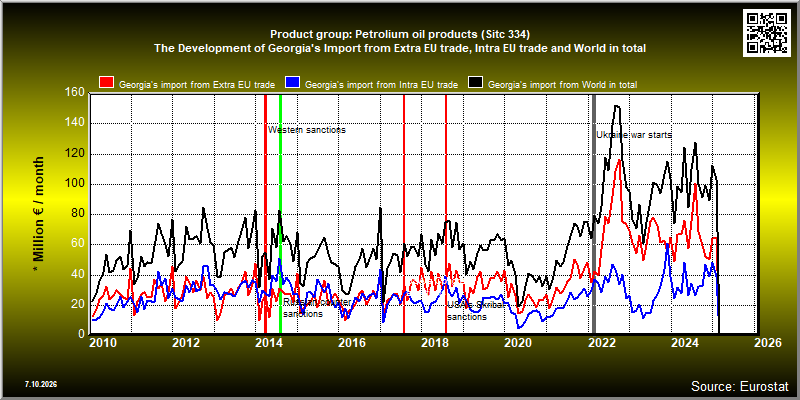Click the "Ukraine war starts" annotation label

[x=634, y=135]
